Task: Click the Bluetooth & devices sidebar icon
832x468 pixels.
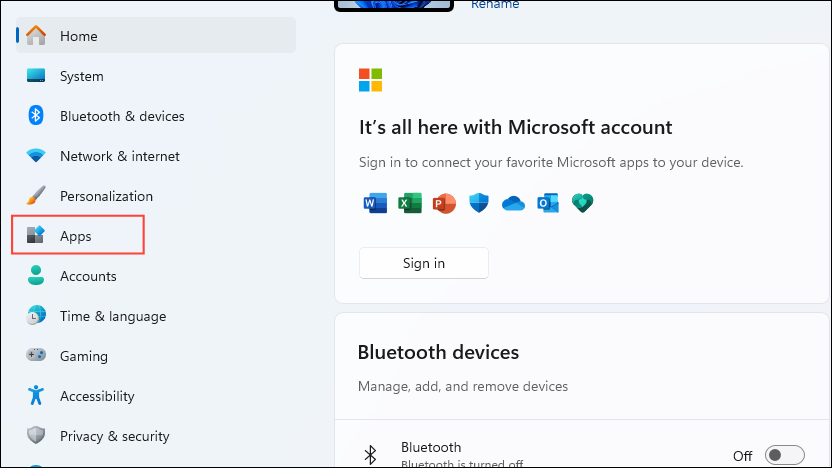Action: 36,116
